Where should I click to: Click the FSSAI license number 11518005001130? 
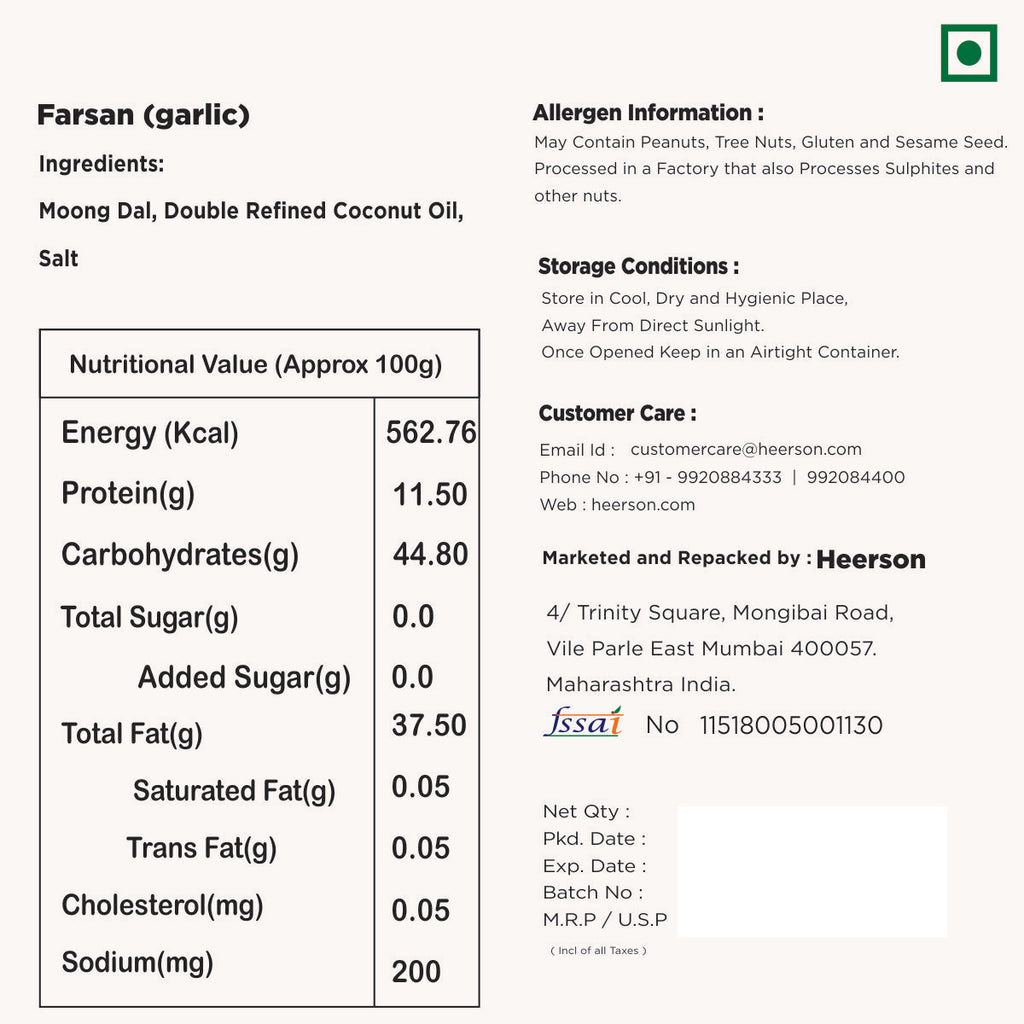click(x=791, y=726)
